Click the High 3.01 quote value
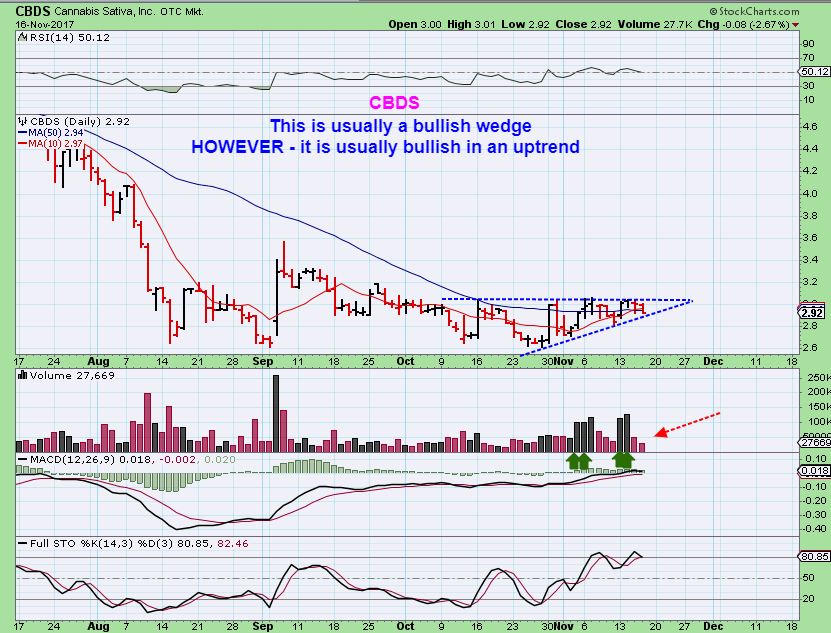Screen dimensions: 831x633 pyautogui.click(x=472, y=24)
